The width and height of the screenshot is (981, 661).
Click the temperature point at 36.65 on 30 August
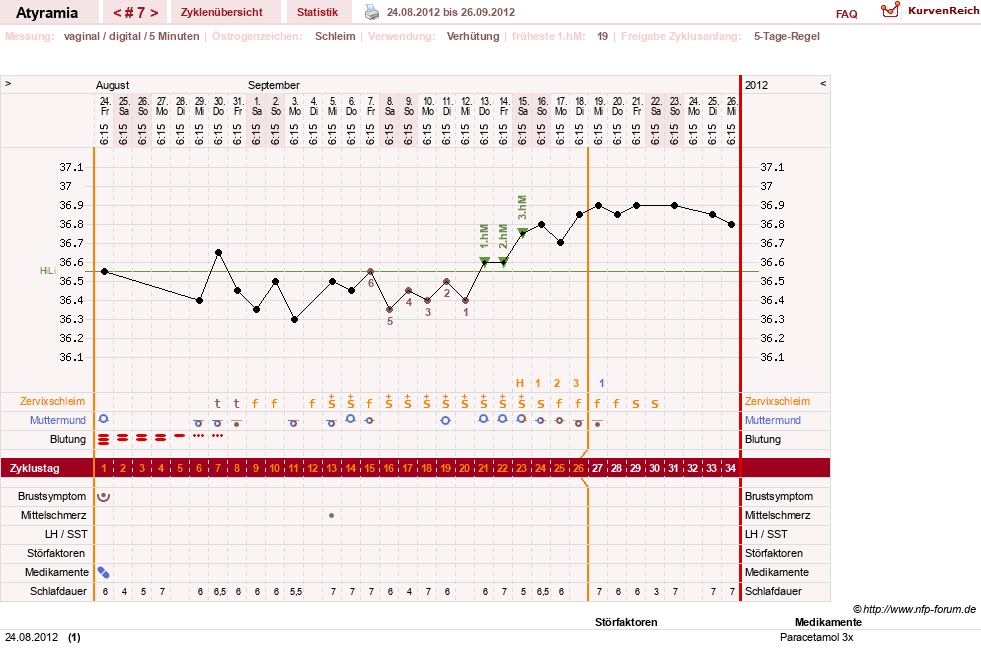click(218, 253)
